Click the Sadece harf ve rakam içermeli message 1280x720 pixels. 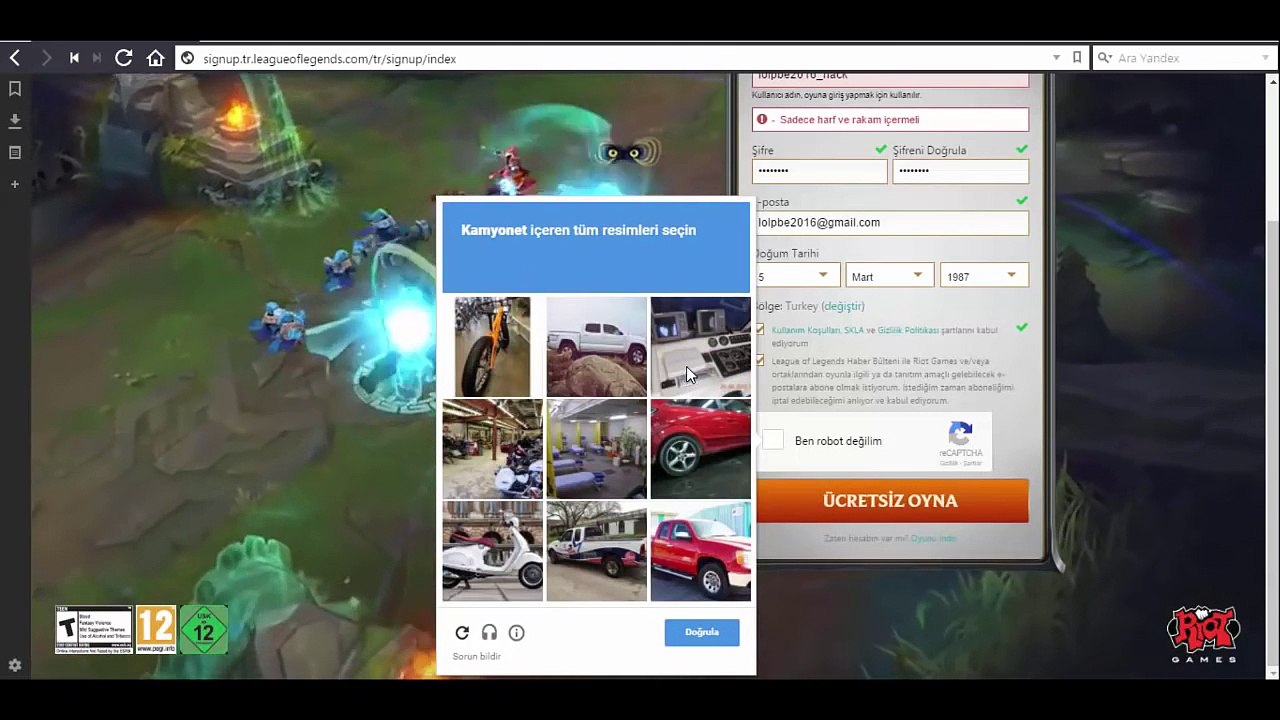[849, 119]
